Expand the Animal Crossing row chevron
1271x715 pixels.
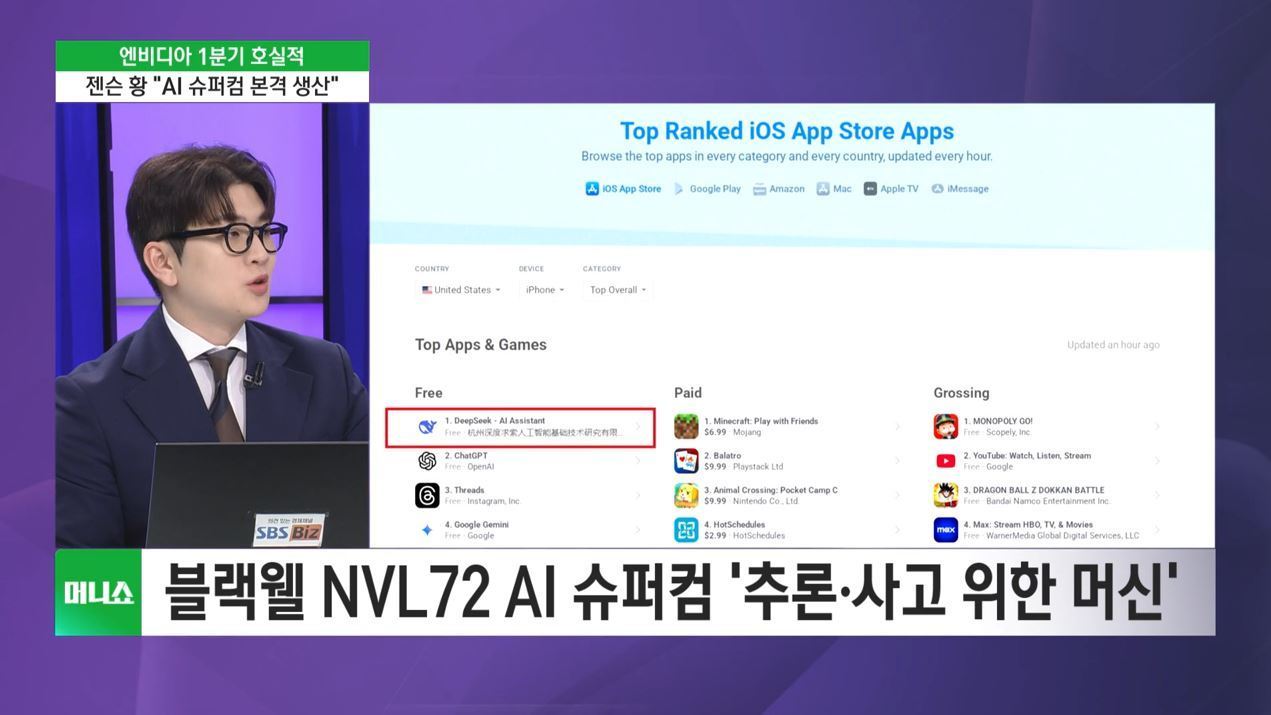click(897, 495)
